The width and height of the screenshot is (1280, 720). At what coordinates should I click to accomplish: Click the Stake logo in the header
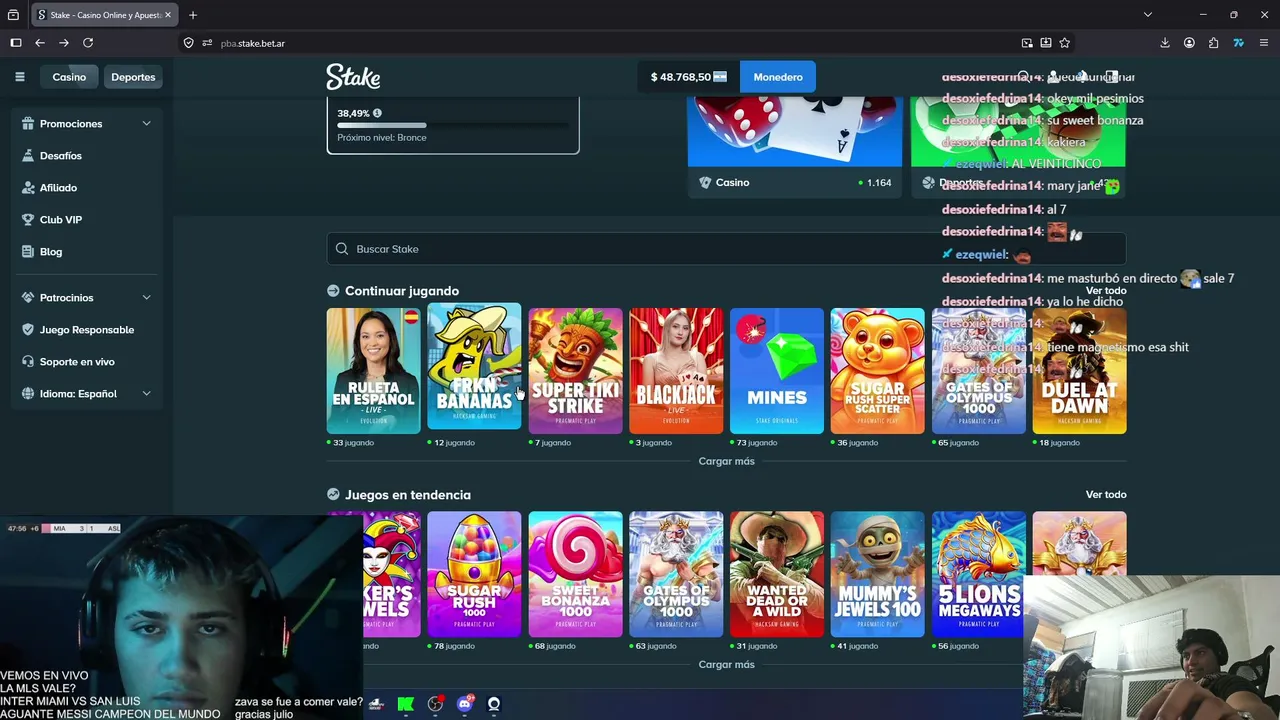click(x=353, y=77)
